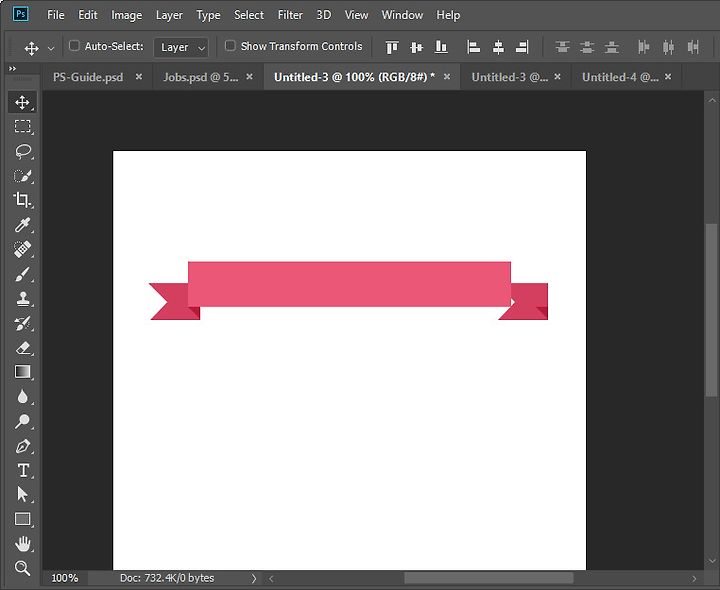Open the Select menu
The height and width of the screenshot is (590, 720).
coord(248,15)
